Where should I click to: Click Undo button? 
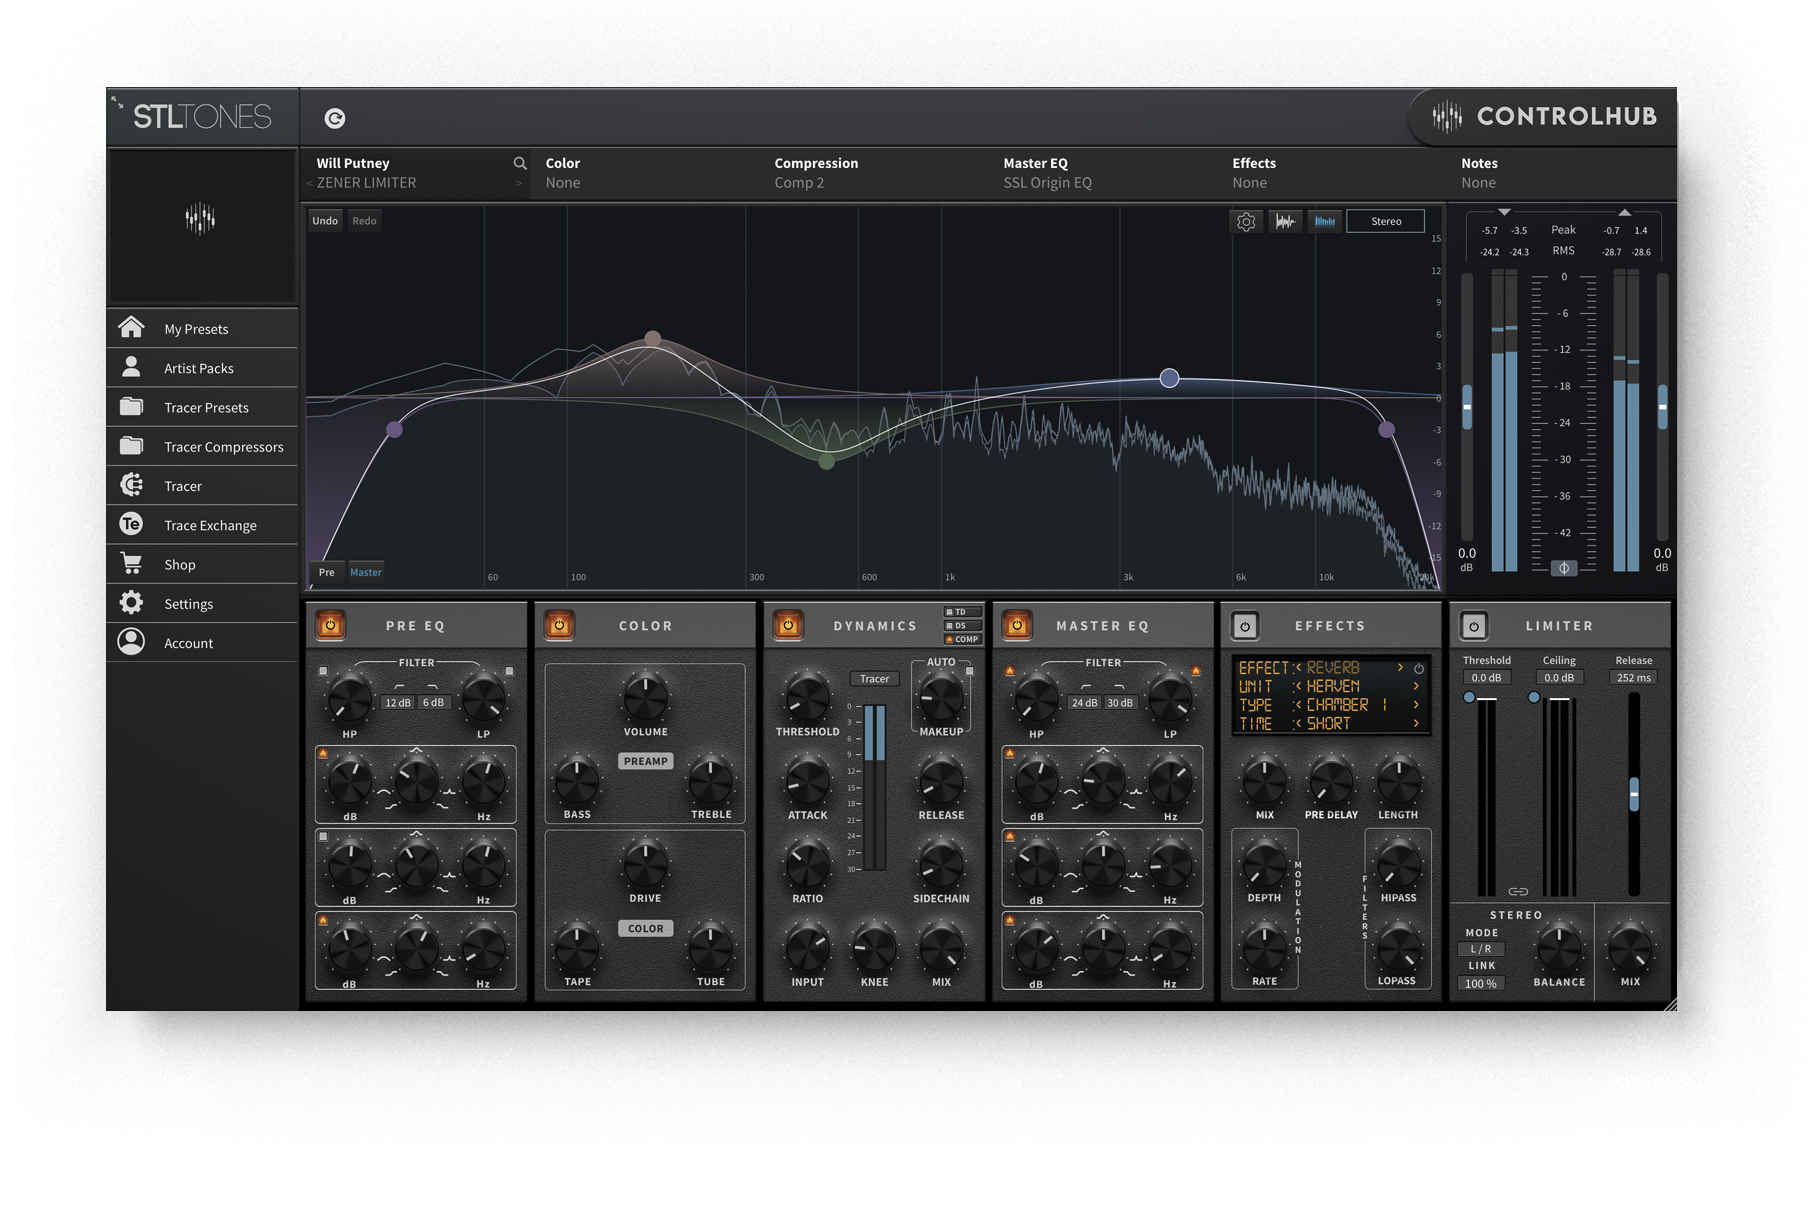click(x=325, y=221)
